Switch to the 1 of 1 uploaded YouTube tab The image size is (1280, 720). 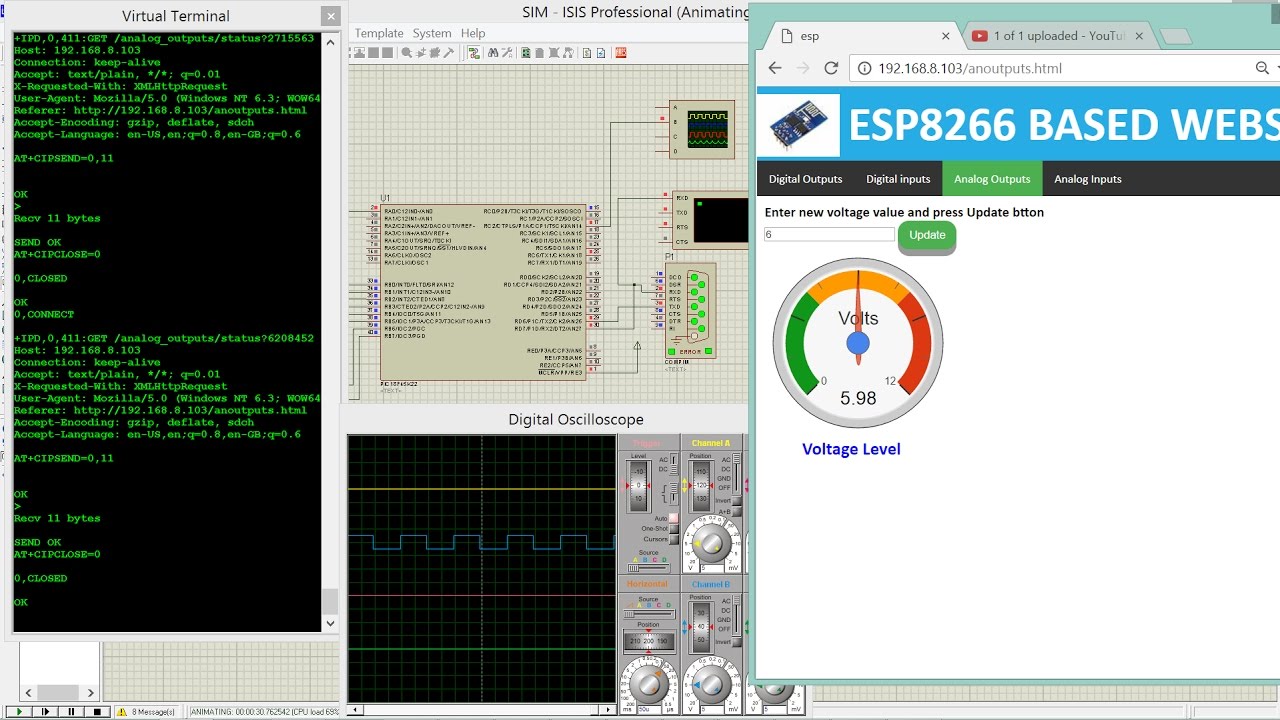(x=1060, y=36)
